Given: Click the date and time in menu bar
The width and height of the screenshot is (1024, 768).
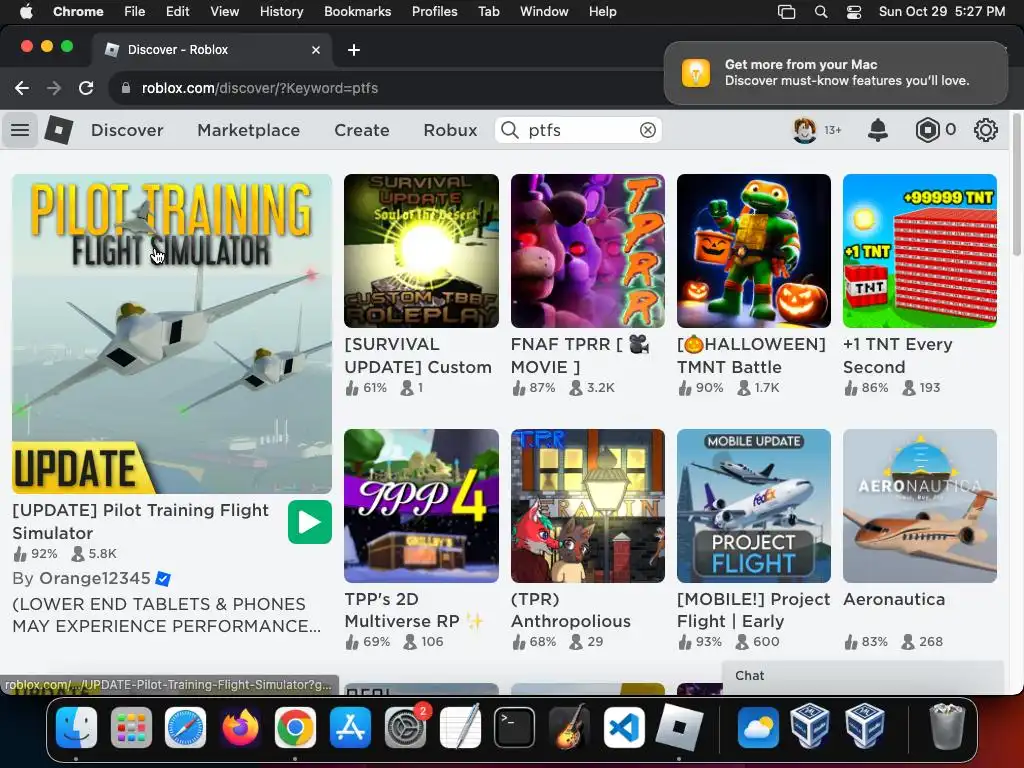Looking at the screenshot, I should (942, 12).
